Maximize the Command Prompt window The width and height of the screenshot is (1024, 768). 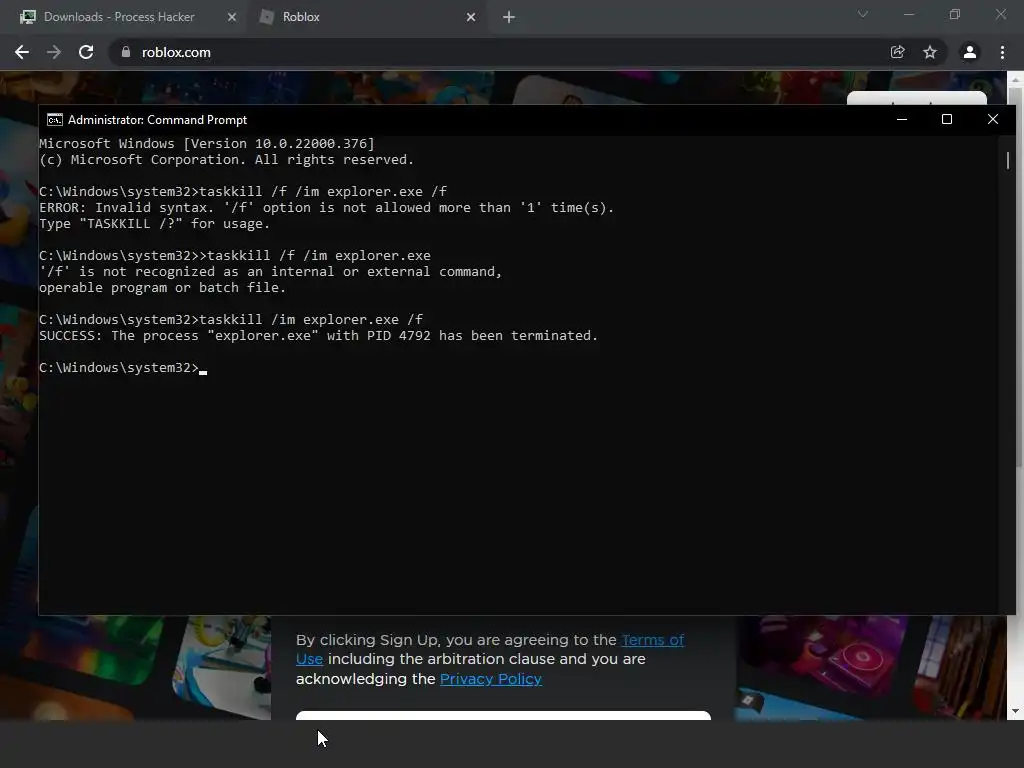(x=947, y=120)
